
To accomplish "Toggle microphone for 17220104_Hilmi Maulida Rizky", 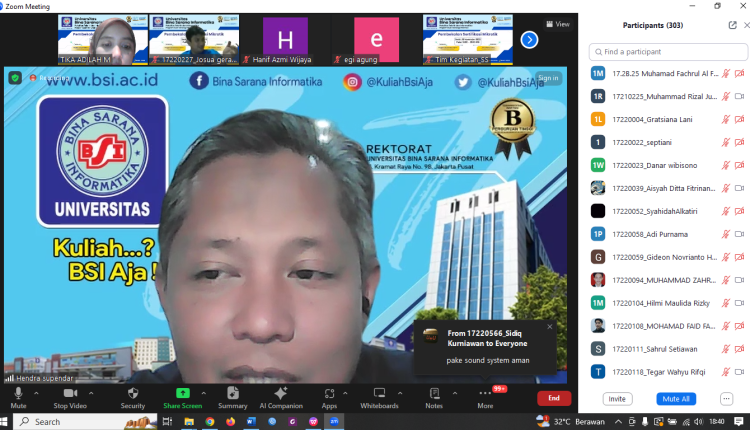I will [x=726, y=303].
